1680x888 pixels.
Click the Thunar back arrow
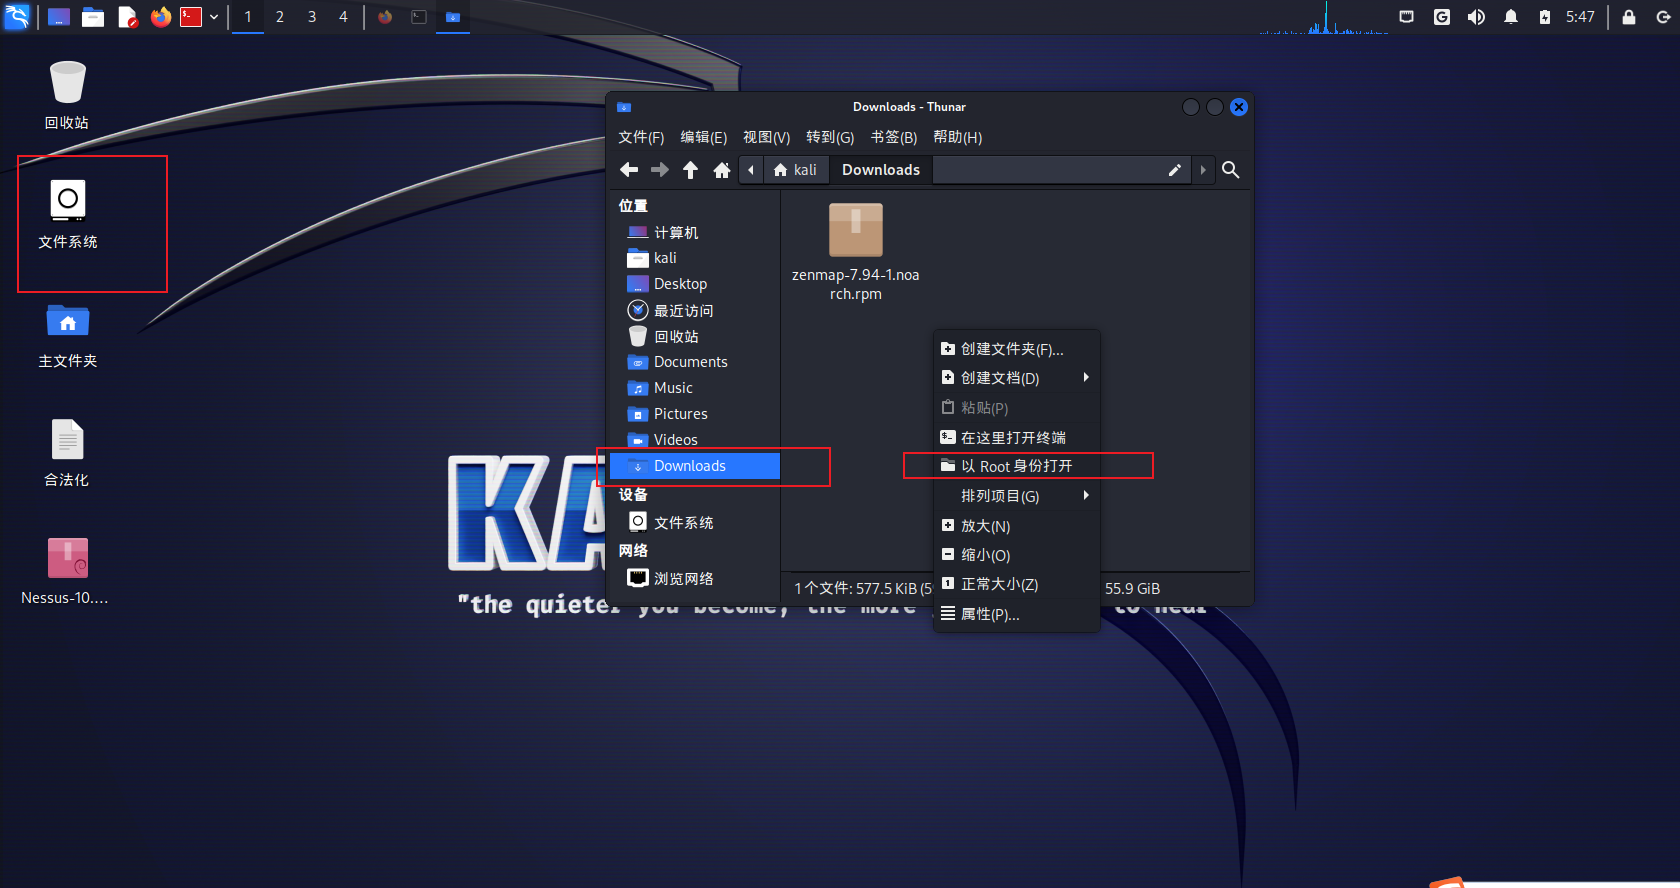coord(629,170)
